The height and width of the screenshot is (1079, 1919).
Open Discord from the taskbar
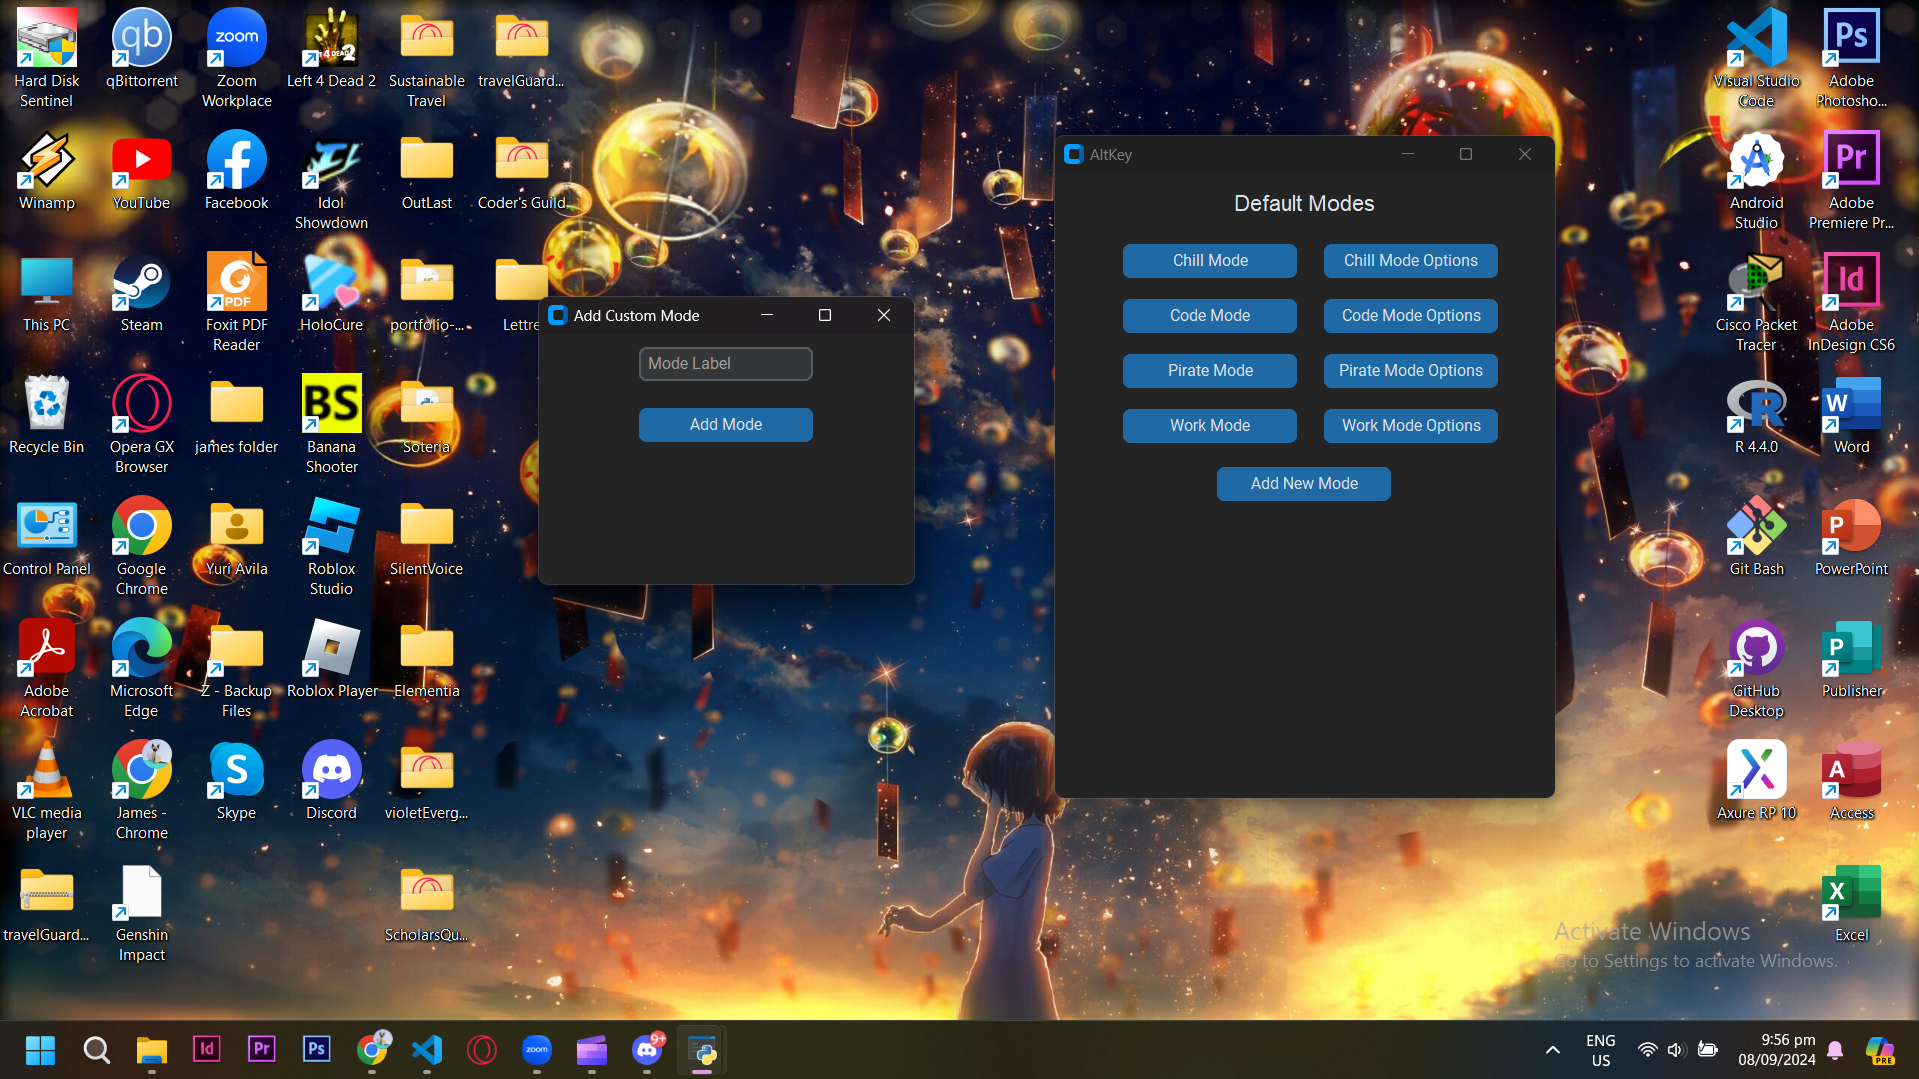(x=647, y=1050)
